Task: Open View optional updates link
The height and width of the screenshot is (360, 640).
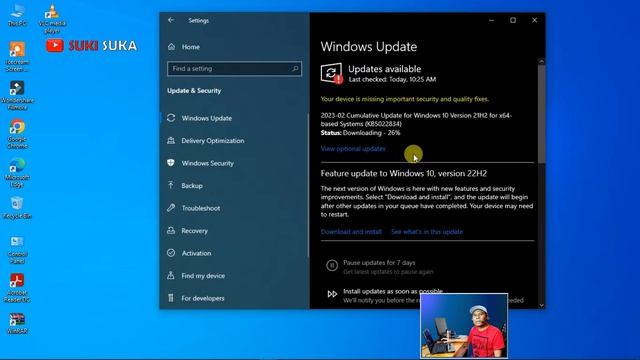Action: [x=353, y=149]
